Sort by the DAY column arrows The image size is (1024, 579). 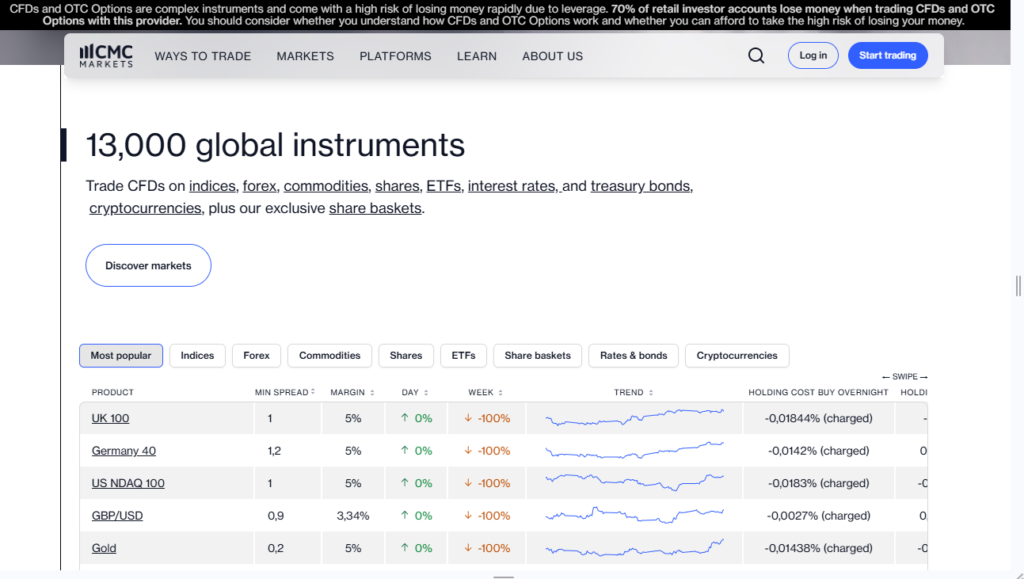coord(426,392)
